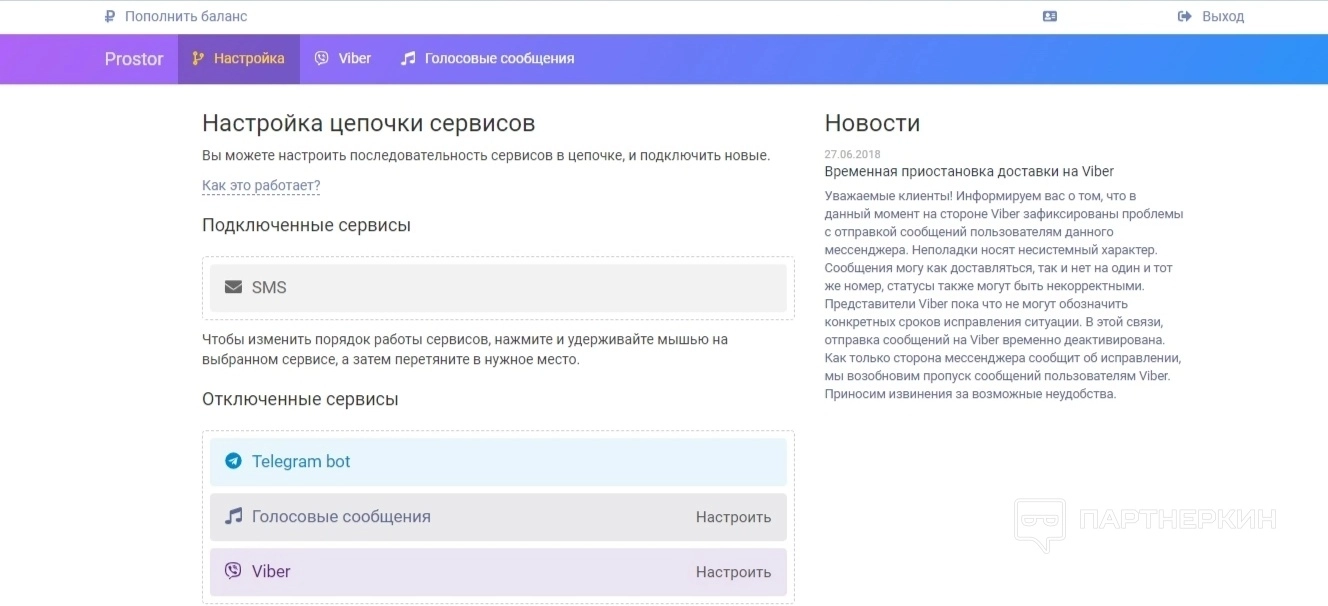Click the Viber icon in navigation bar
This screenshot has height=606, width=1328.
tap(321, 58)
